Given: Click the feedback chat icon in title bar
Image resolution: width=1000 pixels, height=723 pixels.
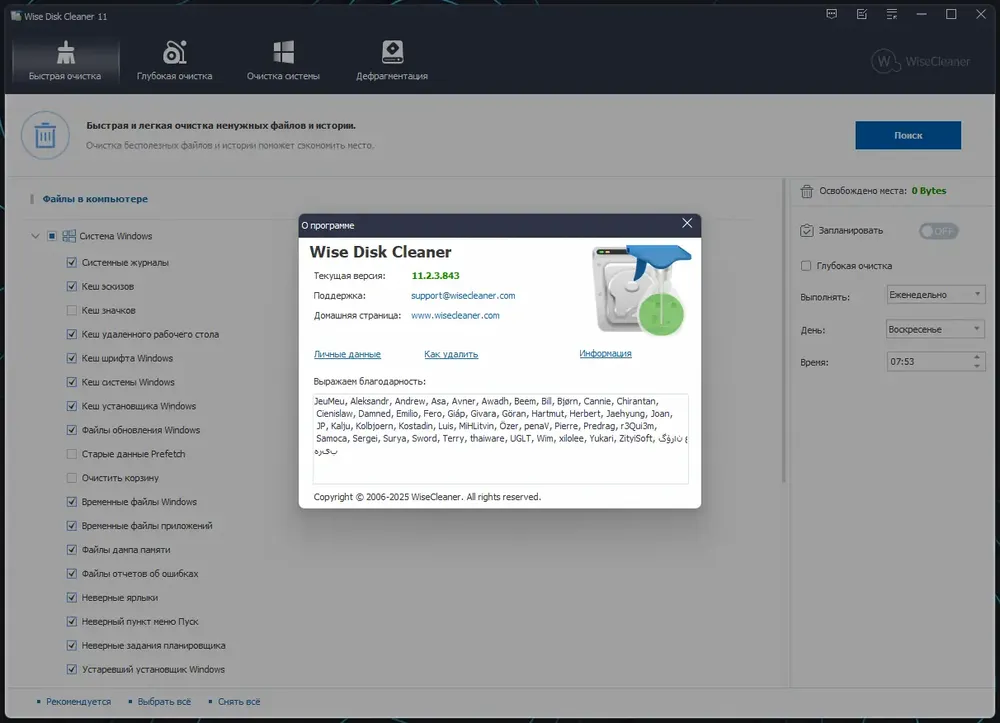Looking at the screenshot, I should point(832,14).
